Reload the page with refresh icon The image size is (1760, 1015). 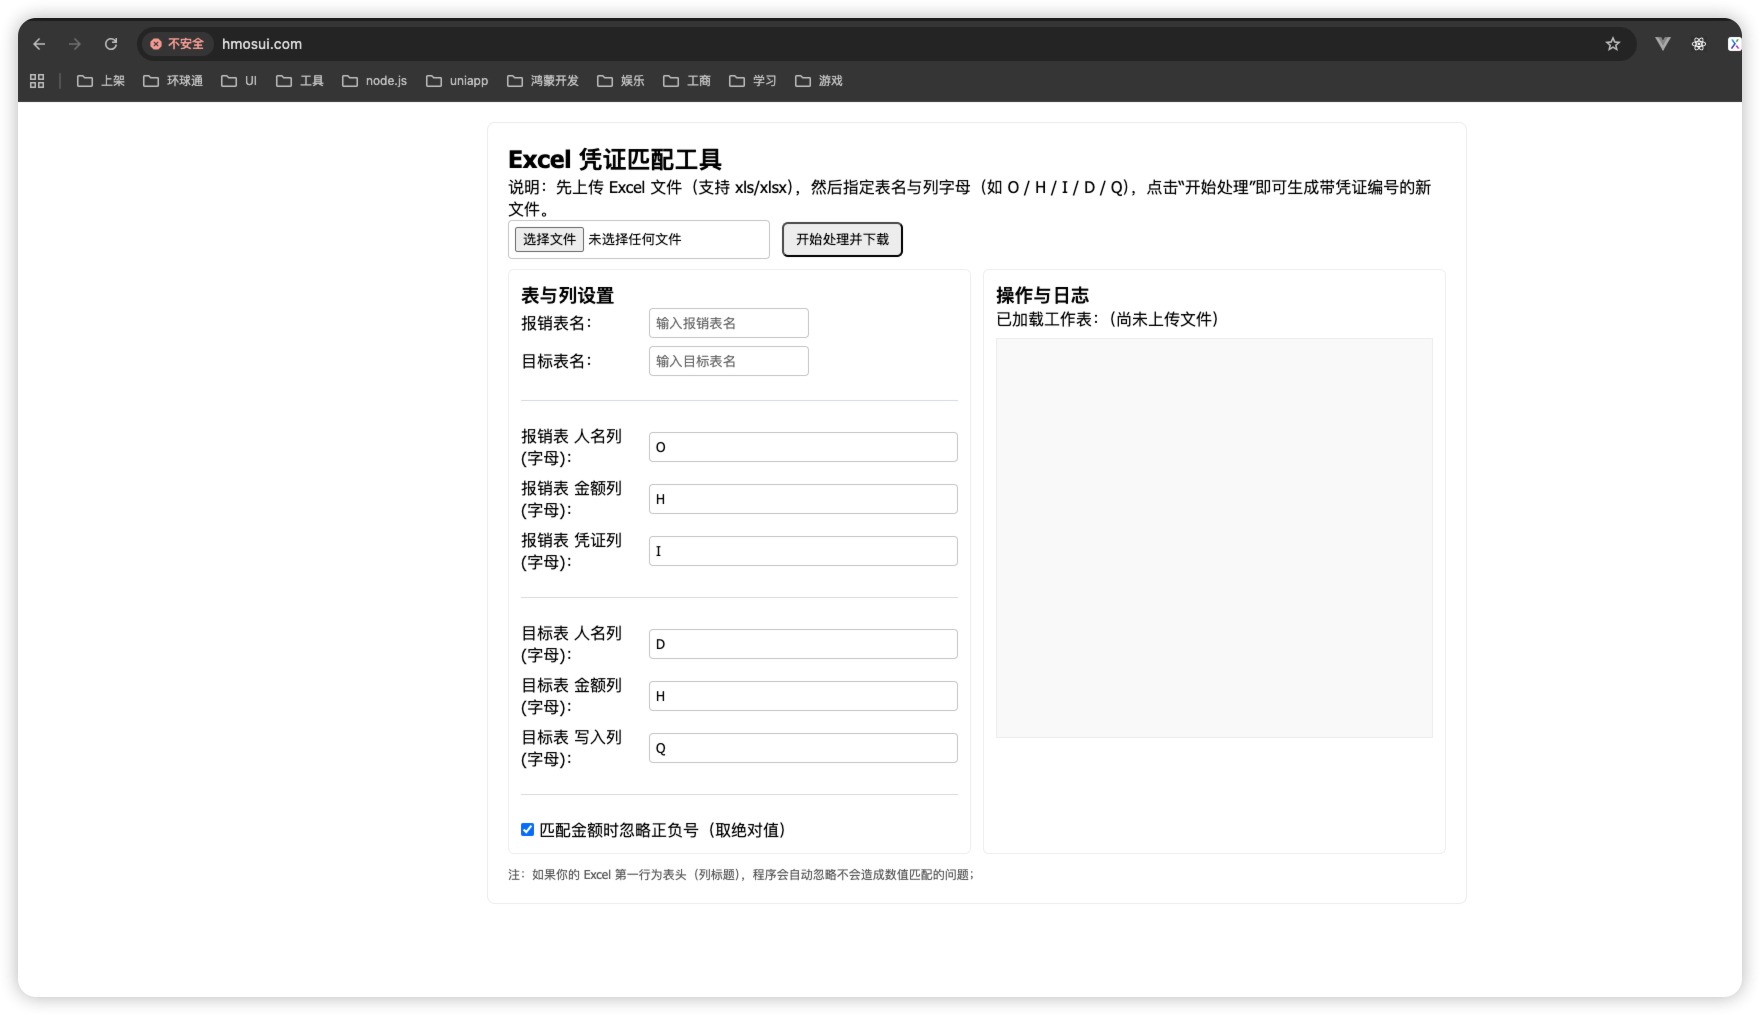coord(111,44)
